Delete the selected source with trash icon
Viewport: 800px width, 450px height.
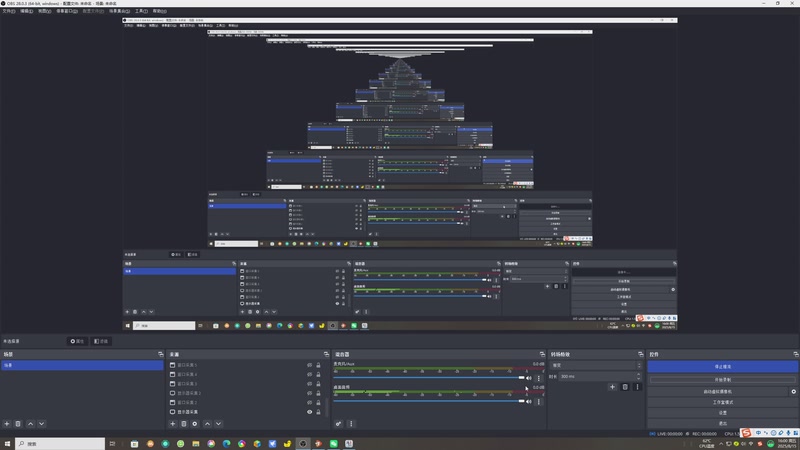184,423
